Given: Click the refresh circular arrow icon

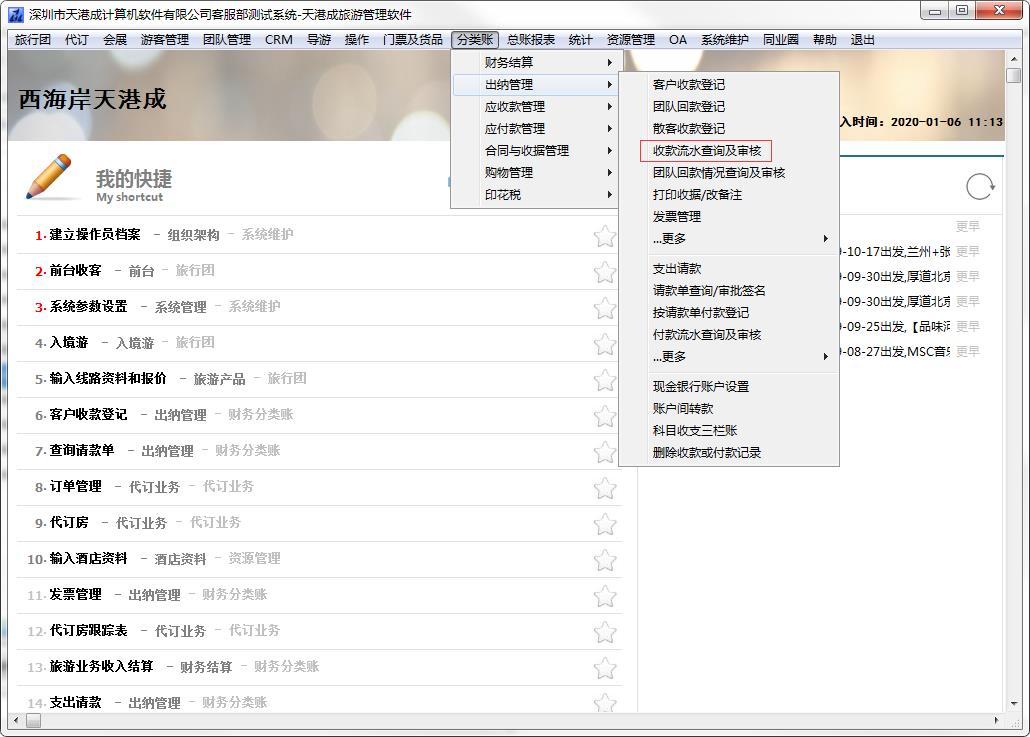Looking at the screenshot, I should [980, 187].
